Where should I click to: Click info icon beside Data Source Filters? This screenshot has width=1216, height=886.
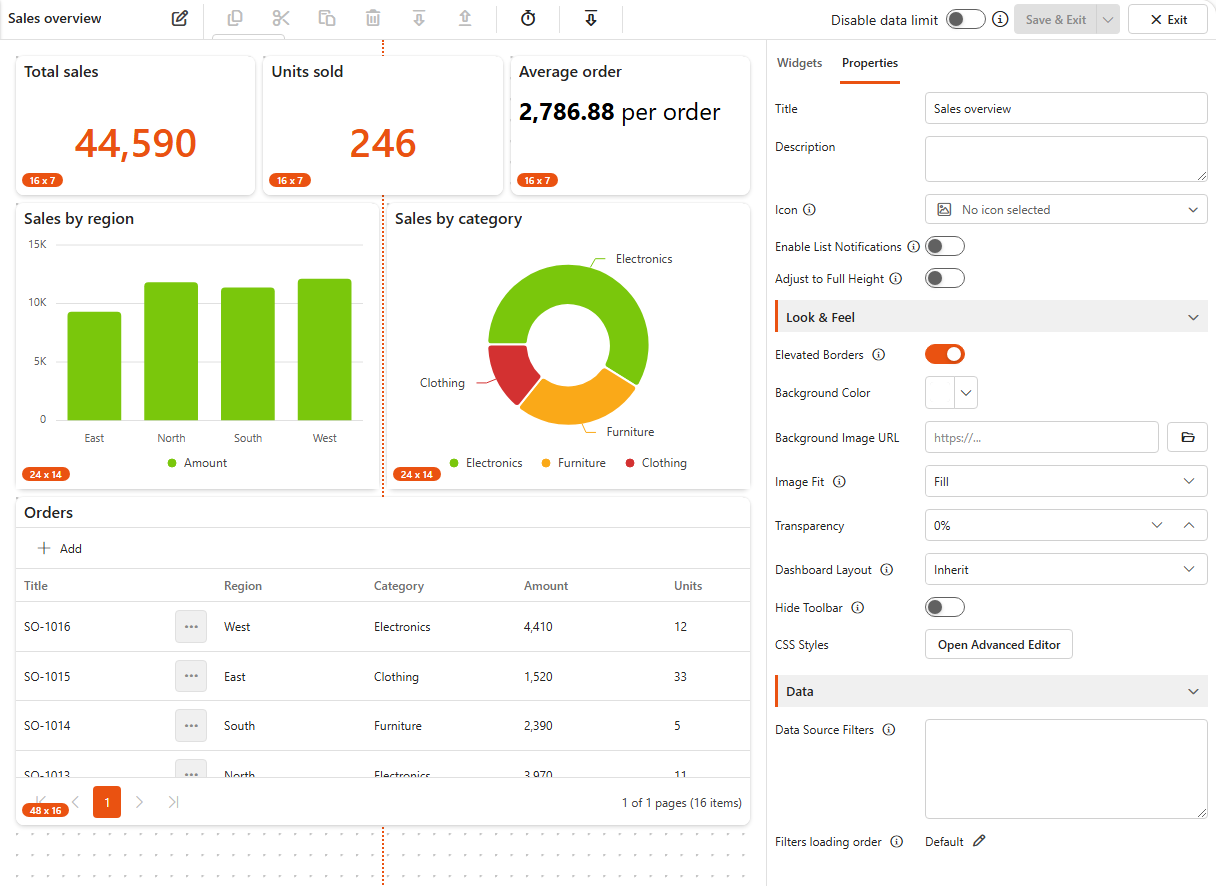888,730
